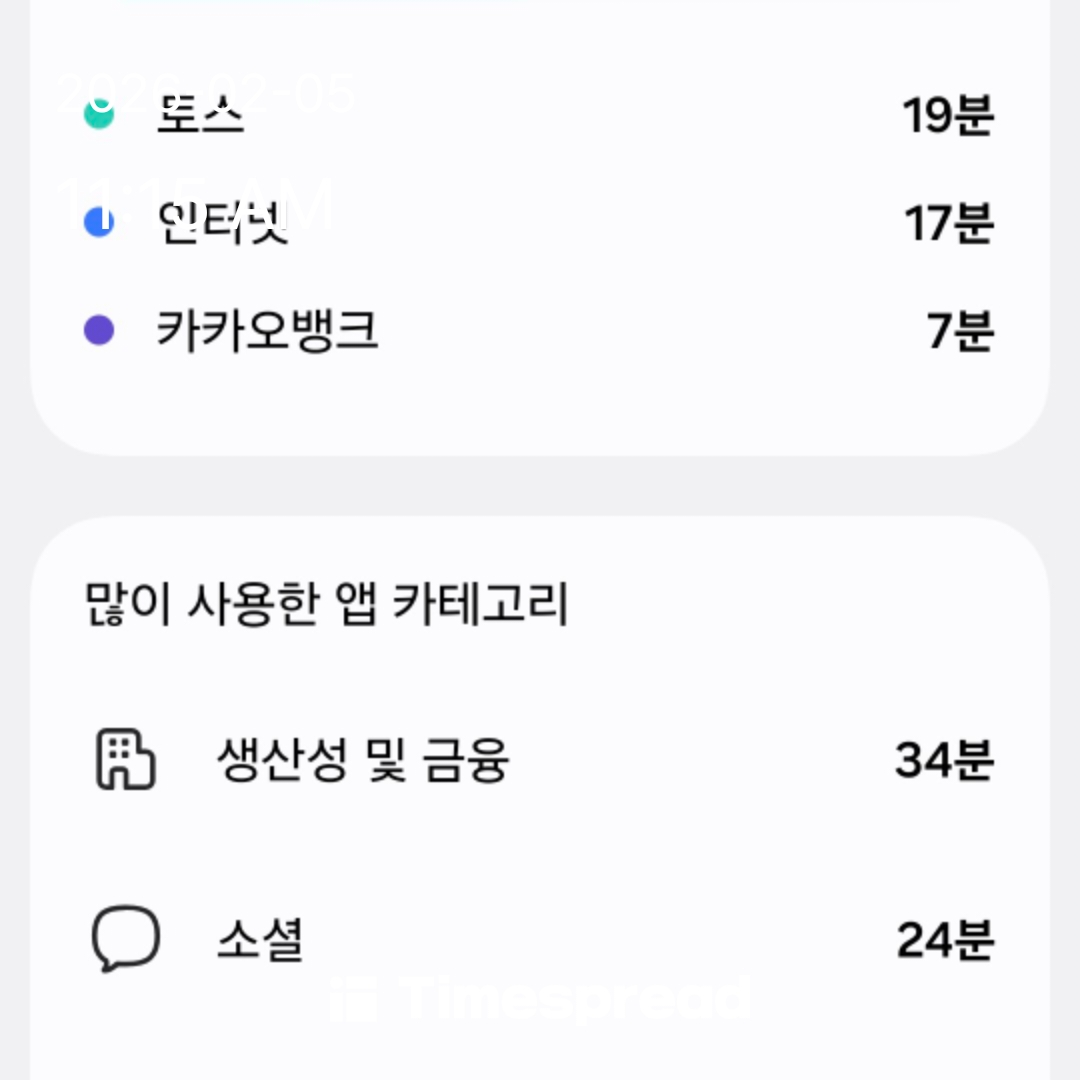The image size is (1080, 1080).
Task: Tap the 19분 usage time for 토스
Action: click(x=947, y=116)
